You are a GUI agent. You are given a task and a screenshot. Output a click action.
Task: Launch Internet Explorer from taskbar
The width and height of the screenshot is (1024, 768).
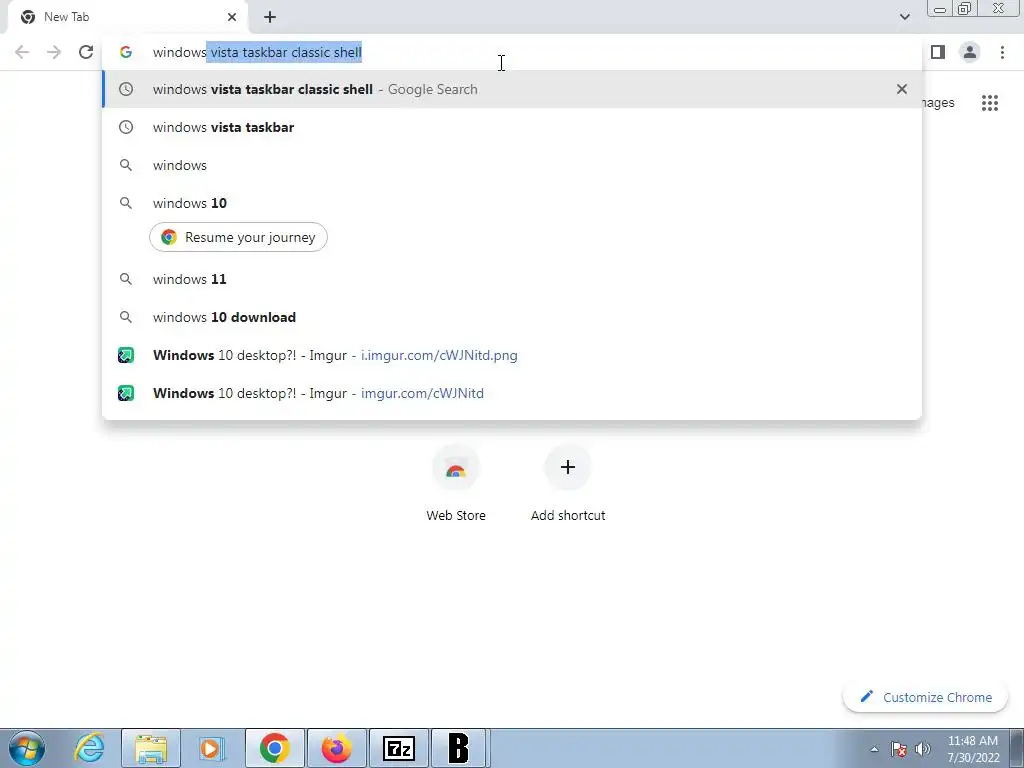coord(89,748)
